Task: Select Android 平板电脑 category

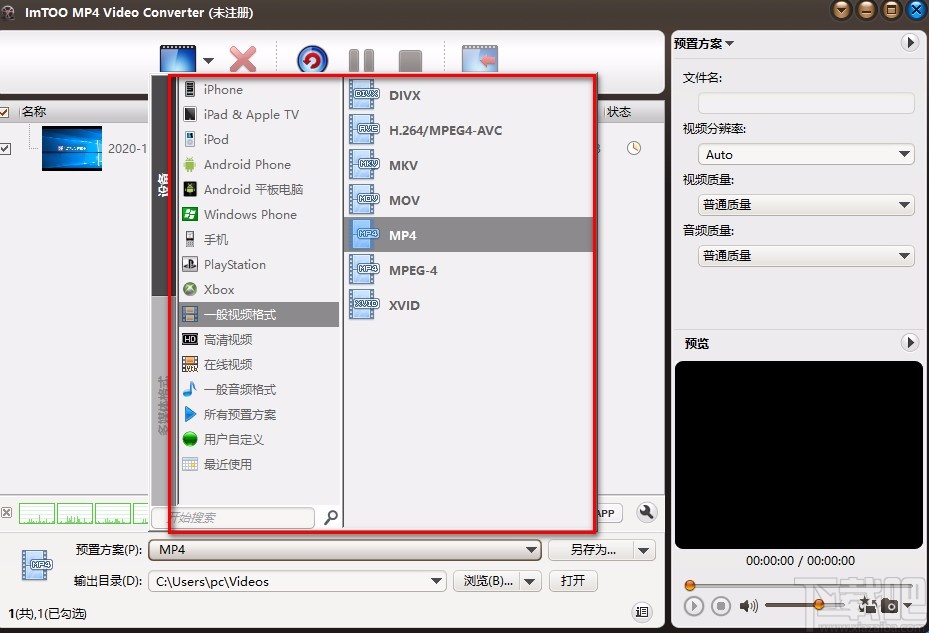Action: pyautogui.click(x=259, y=189)
